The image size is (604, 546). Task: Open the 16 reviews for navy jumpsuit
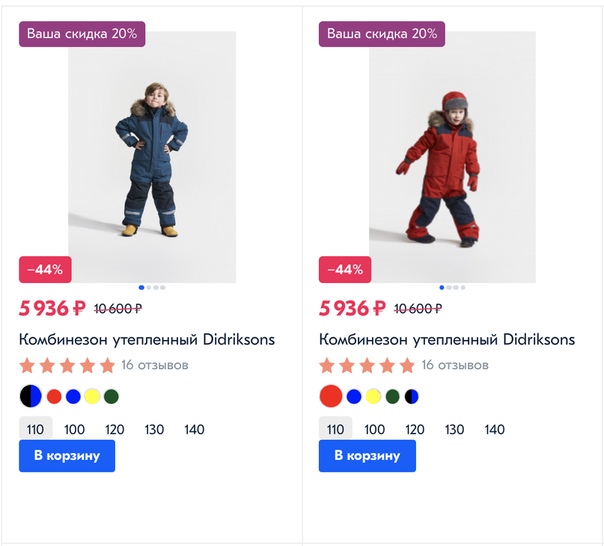coord(155,365)
